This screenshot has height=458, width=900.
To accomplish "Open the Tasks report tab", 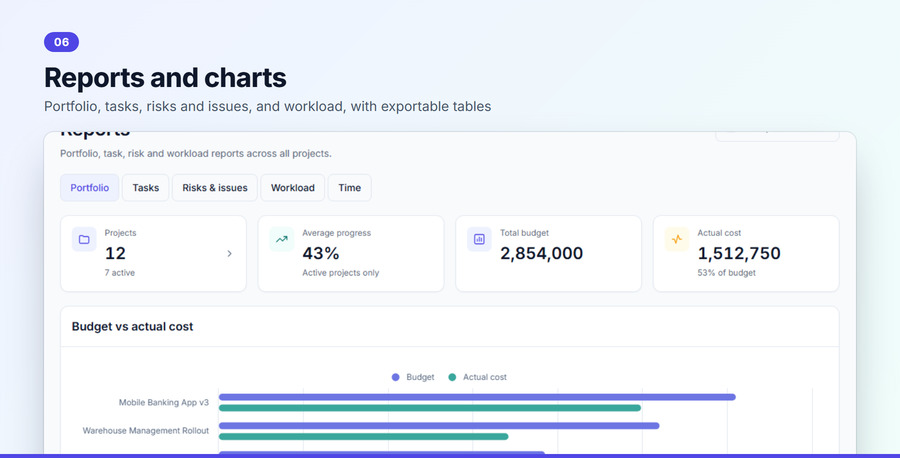I will click(x=146, y=188).
